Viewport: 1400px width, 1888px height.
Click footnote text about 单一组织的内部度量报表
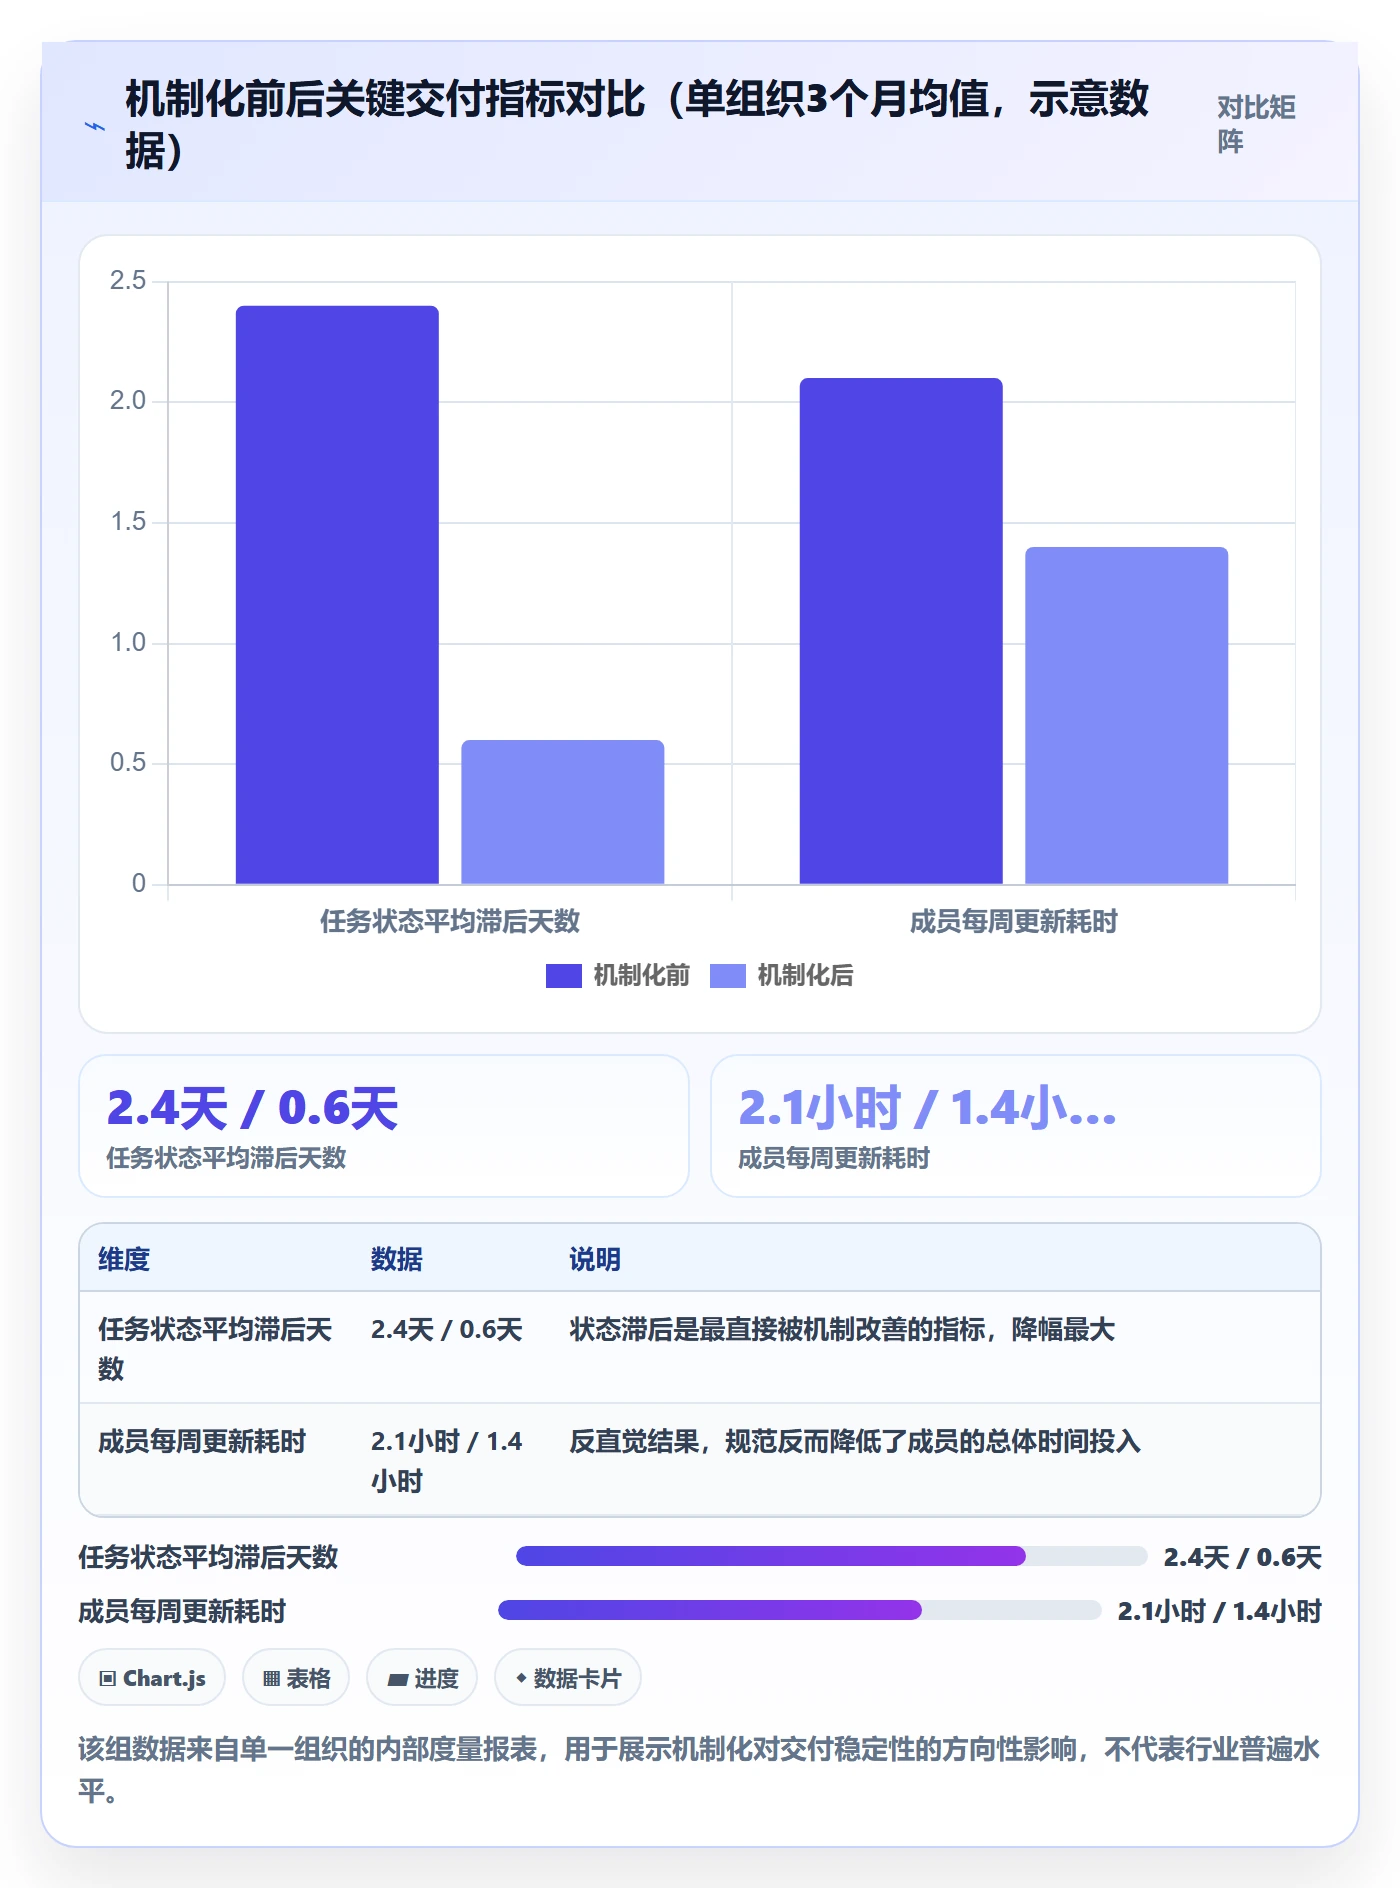pyautogui.click(x=700, y=1769)
